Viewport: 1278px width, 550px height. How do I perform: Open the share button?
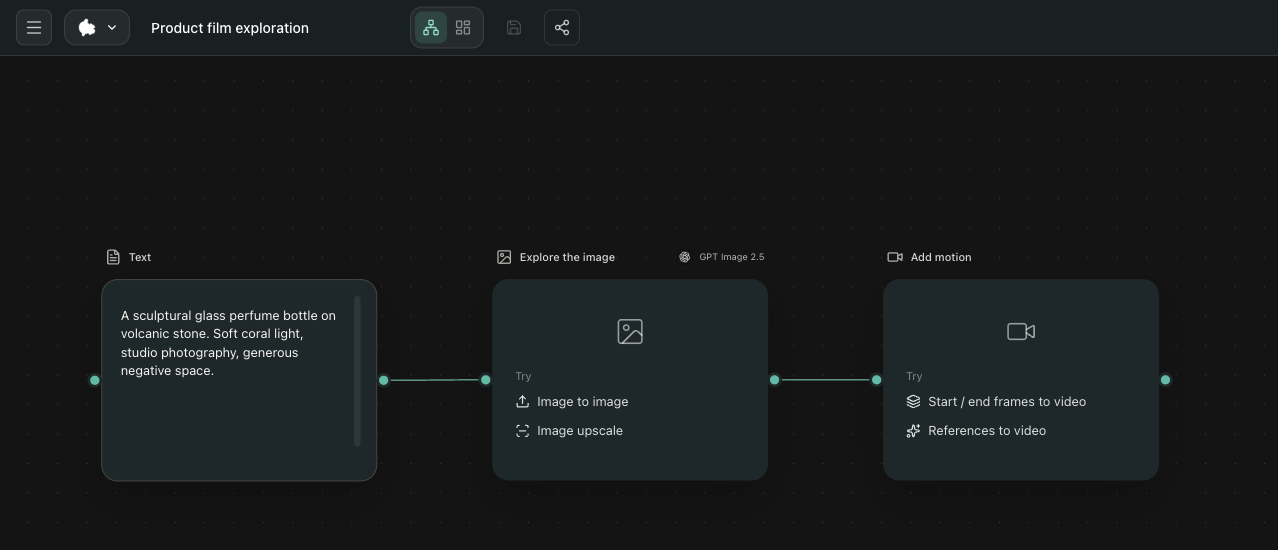562,28
